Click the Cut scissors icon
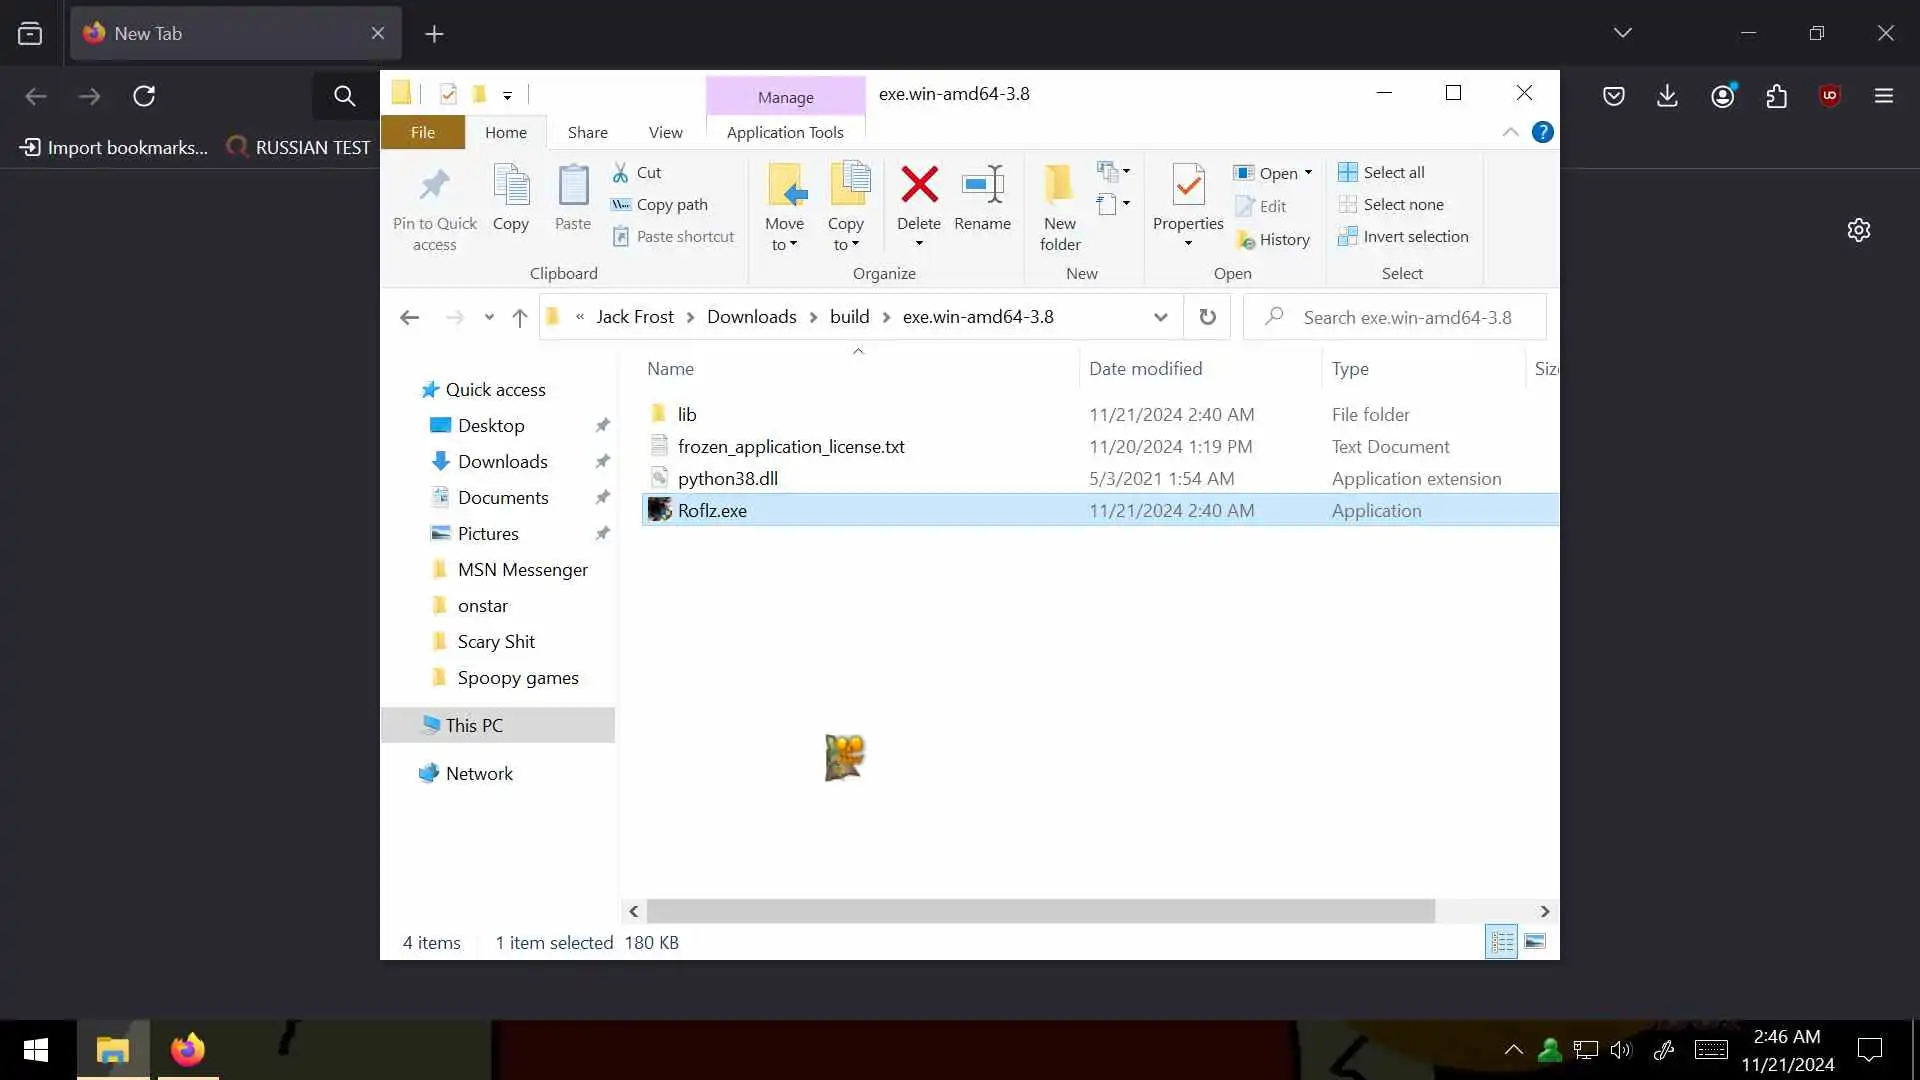 (621, 173)
